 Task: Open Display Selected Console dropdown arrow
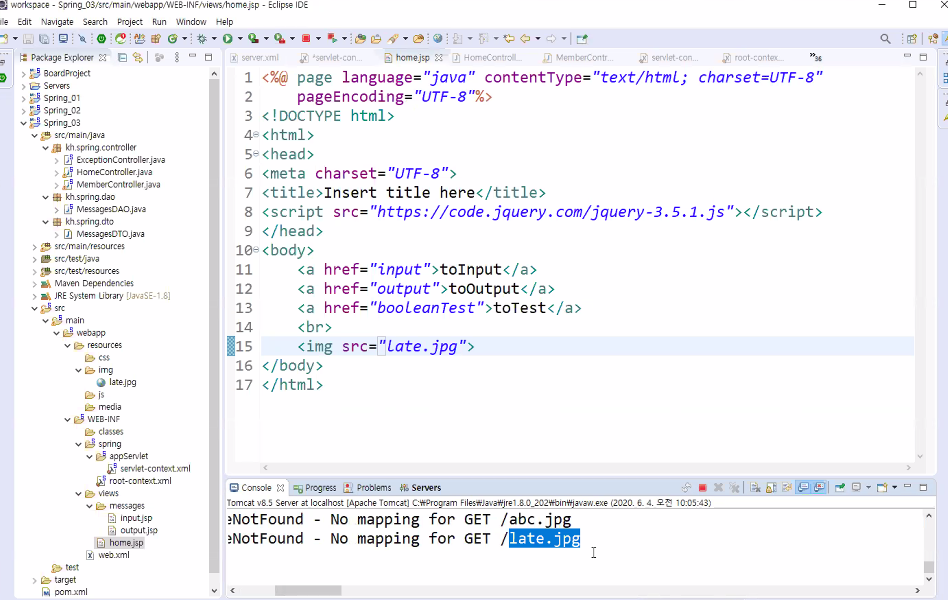click(x=868, y=488)
